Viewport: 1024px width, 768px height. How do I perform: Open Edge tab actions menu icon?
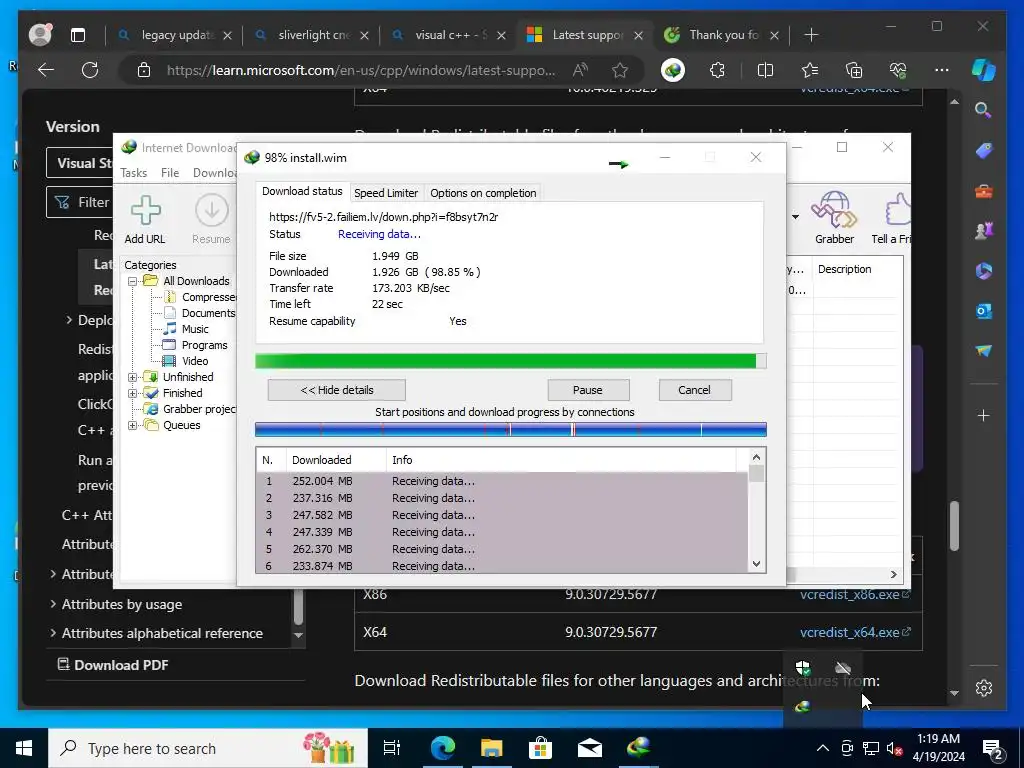(x=78, y=35)
